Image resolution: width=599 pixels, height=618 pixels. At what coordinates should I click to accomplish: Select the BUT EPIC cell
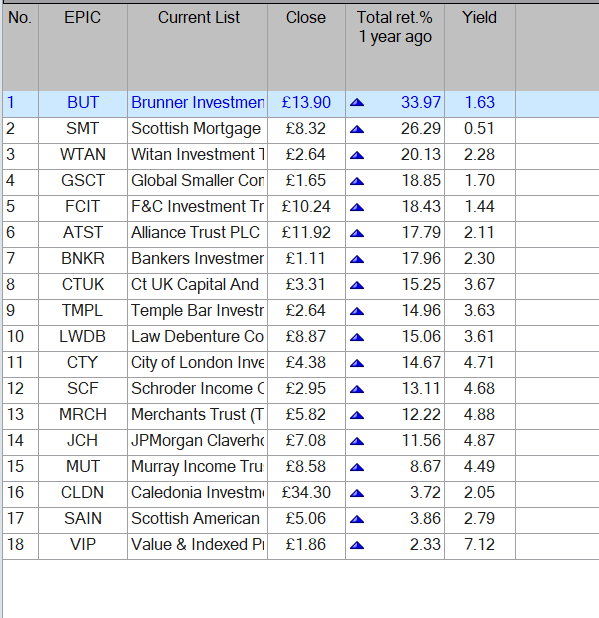[x=83, y=102]
